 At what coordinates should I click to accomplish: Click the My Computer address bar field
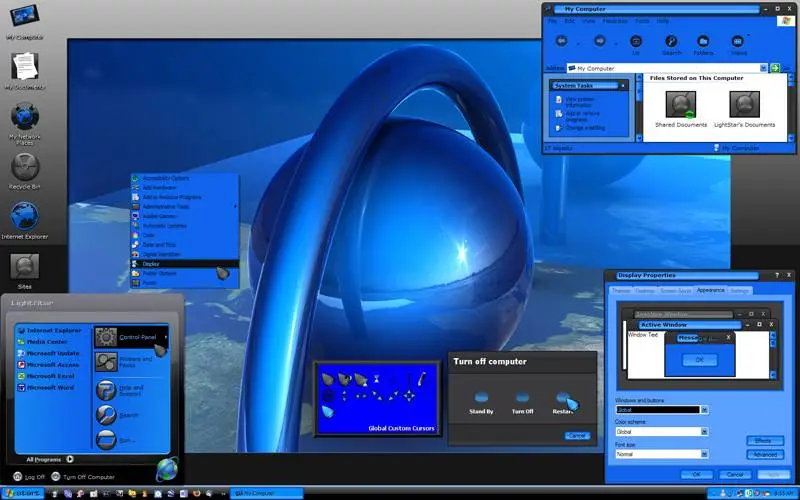click(x=666, y=68)
